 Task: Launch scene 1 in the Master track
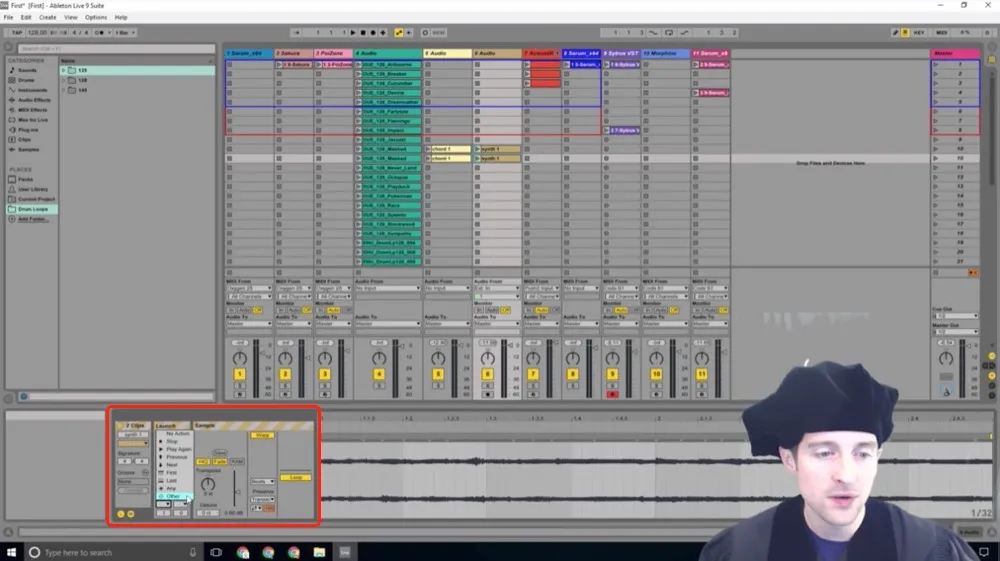tap(936, 64)
